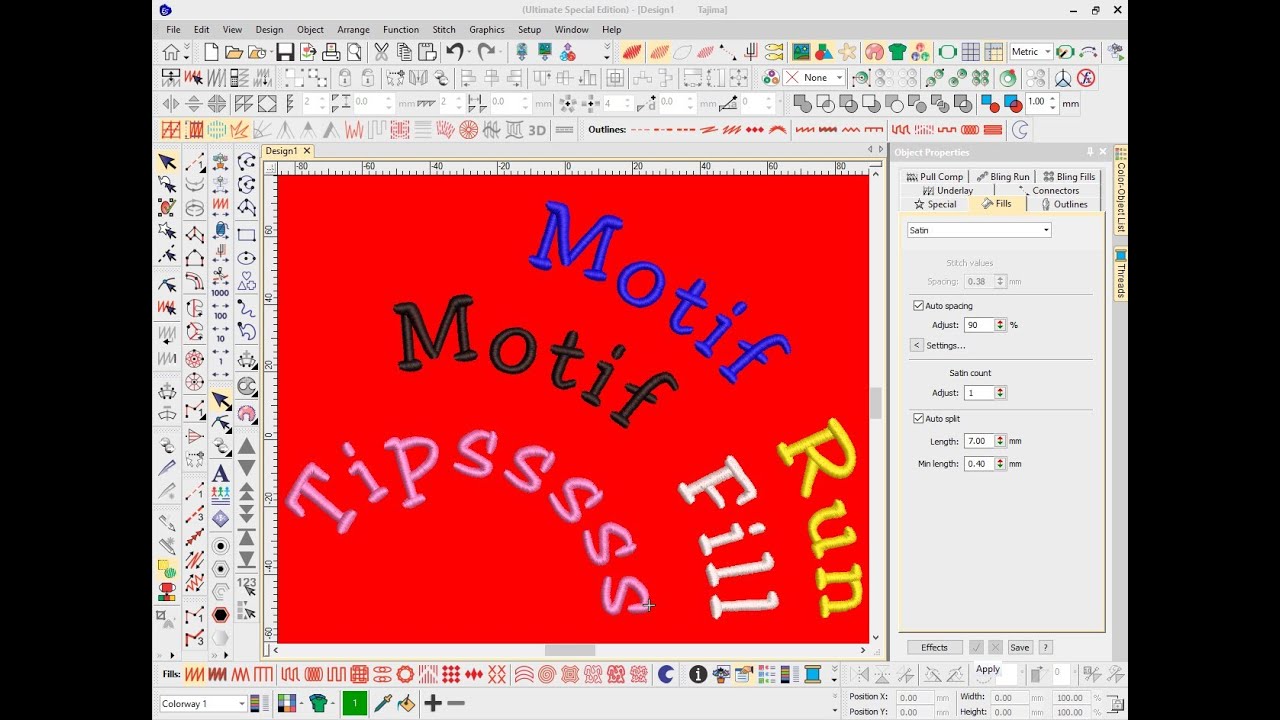
Task: Click the vertical scrollbar thumb beside canvas
Action: 876,402
